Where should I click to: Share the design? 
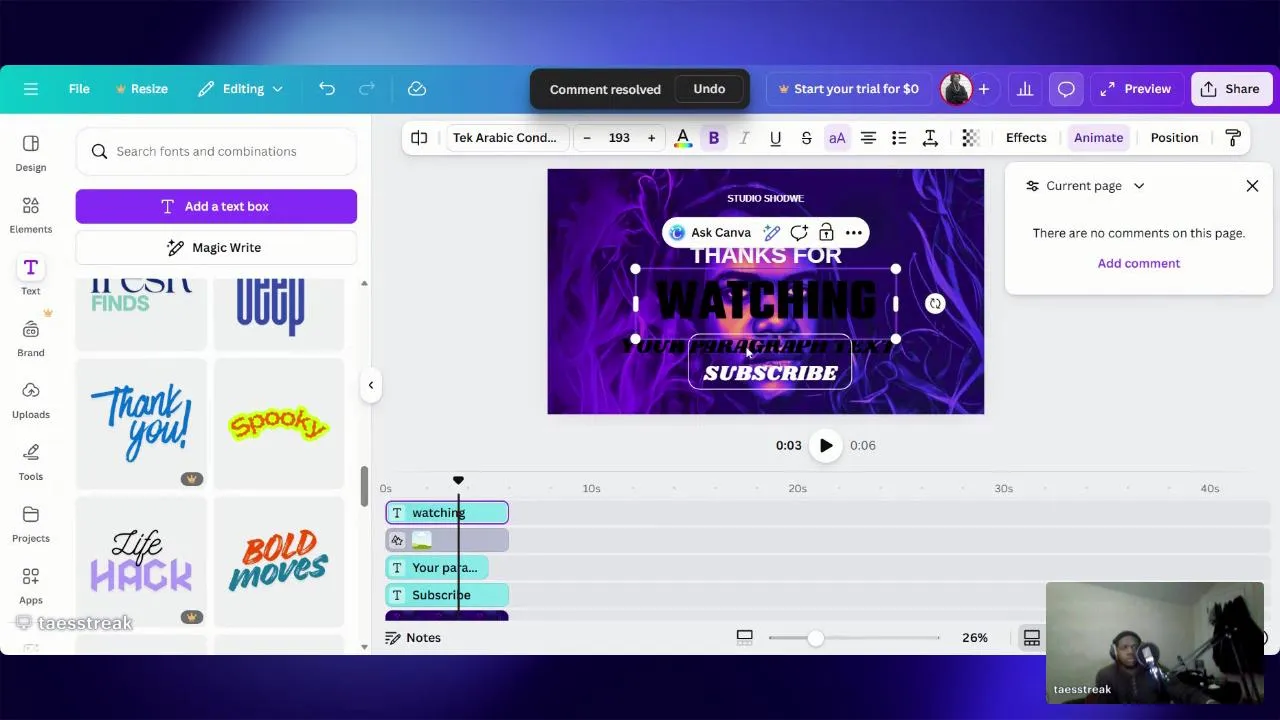point(1230,89)
